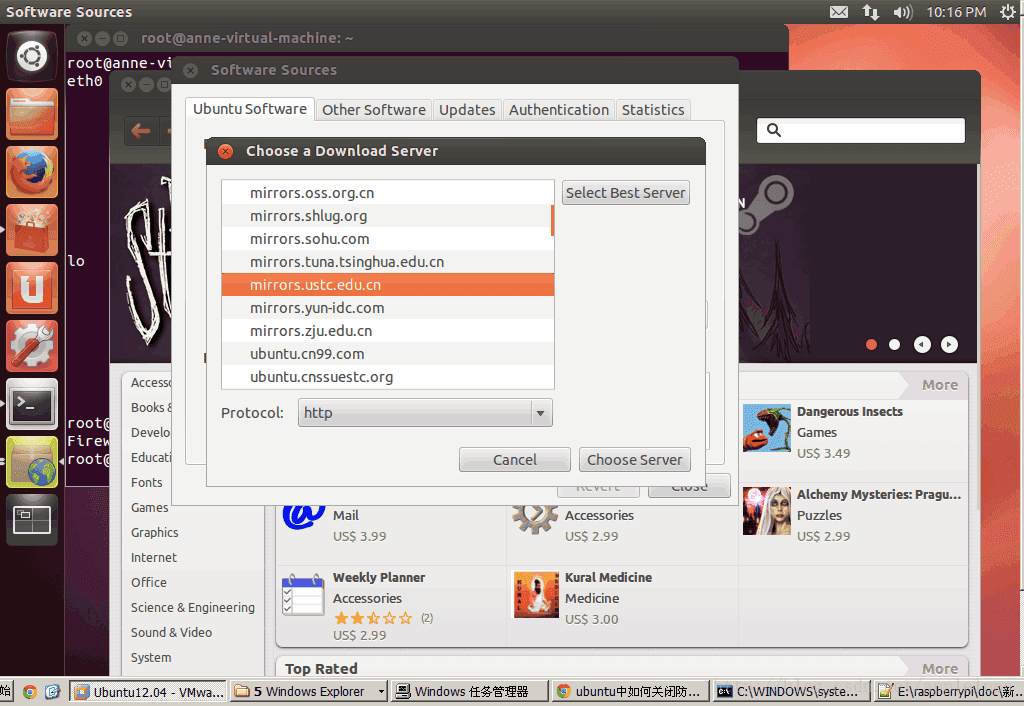Image resolution: width=1024 pixels, height=706 pixels.
Task: Click More link beside Top Rated
Action: (940, 669)
